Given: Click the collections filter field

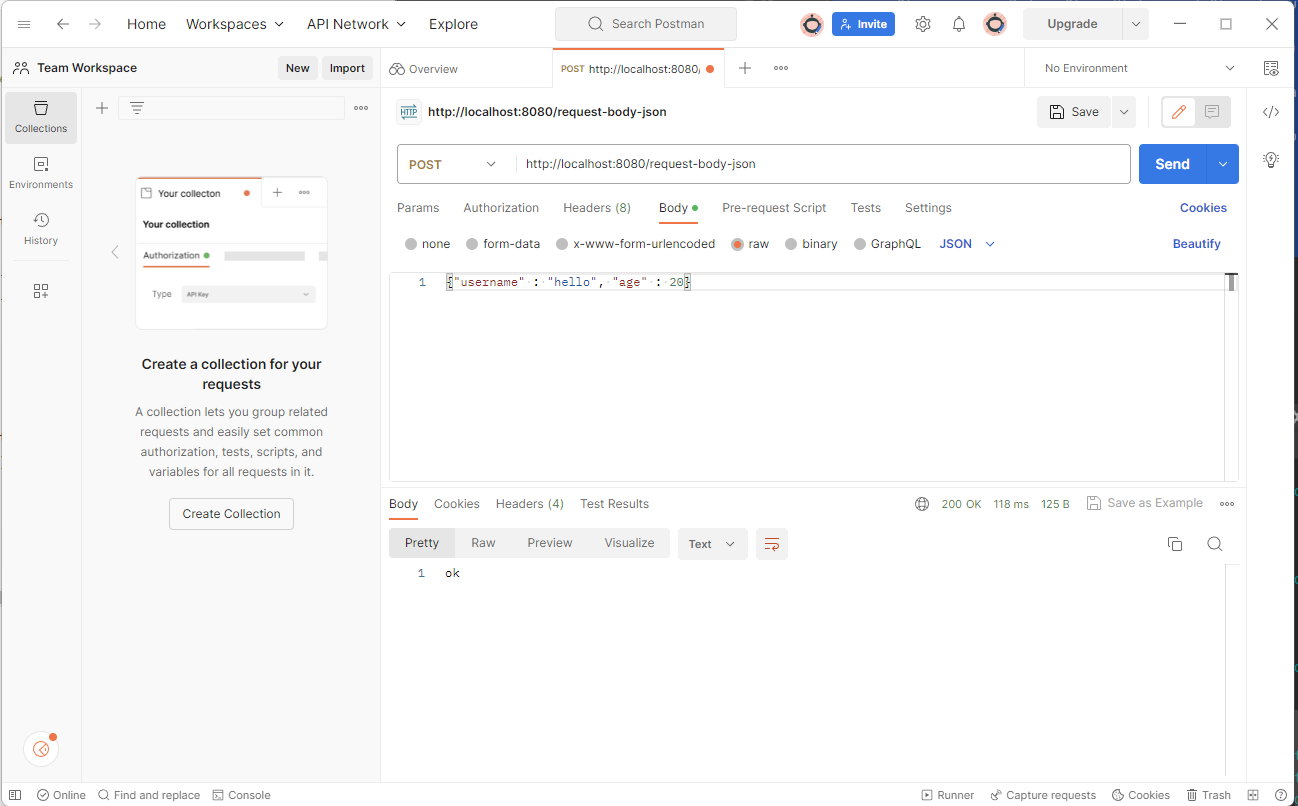Looking at the screenshot, I should click(x=232, y=108).
